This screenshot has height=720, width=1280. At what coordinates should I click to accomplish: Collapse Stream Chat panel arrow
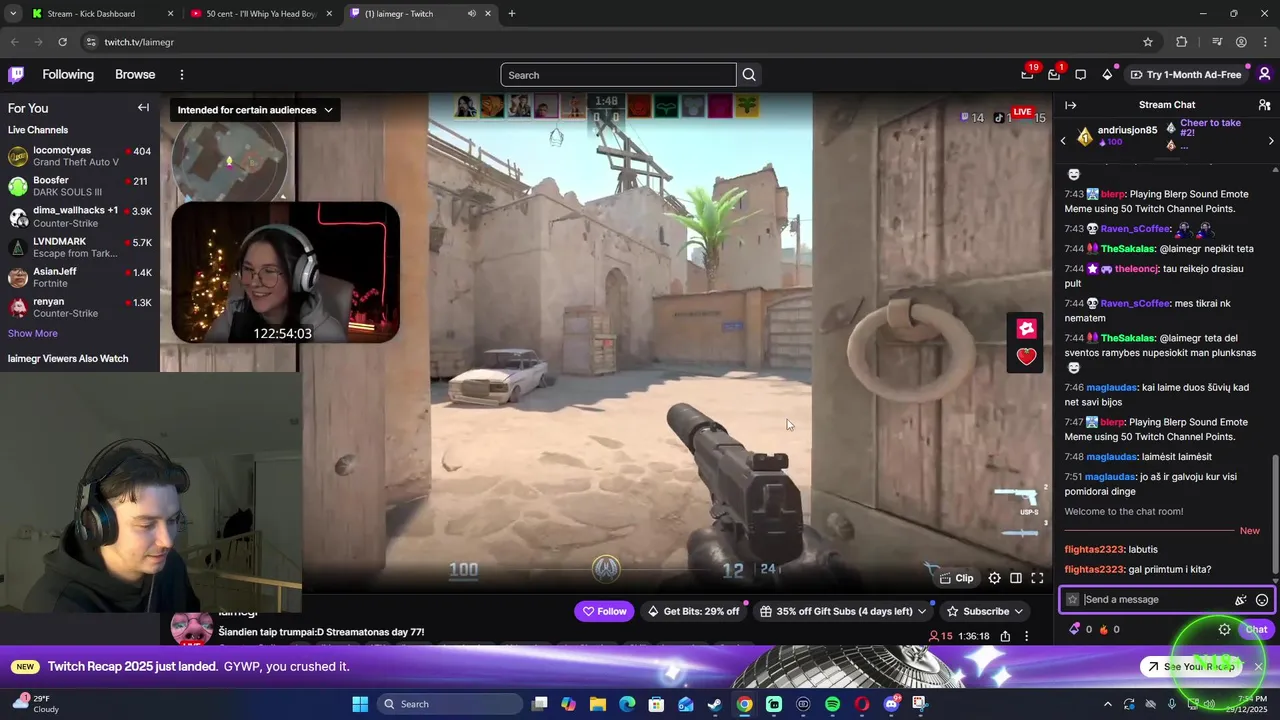coord(1071,105)
